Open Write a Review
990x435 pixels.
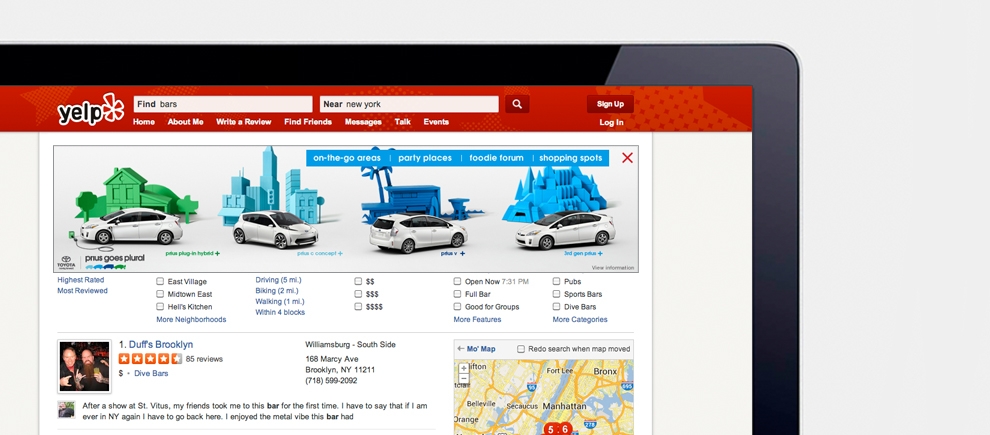(x=244, y=122)
